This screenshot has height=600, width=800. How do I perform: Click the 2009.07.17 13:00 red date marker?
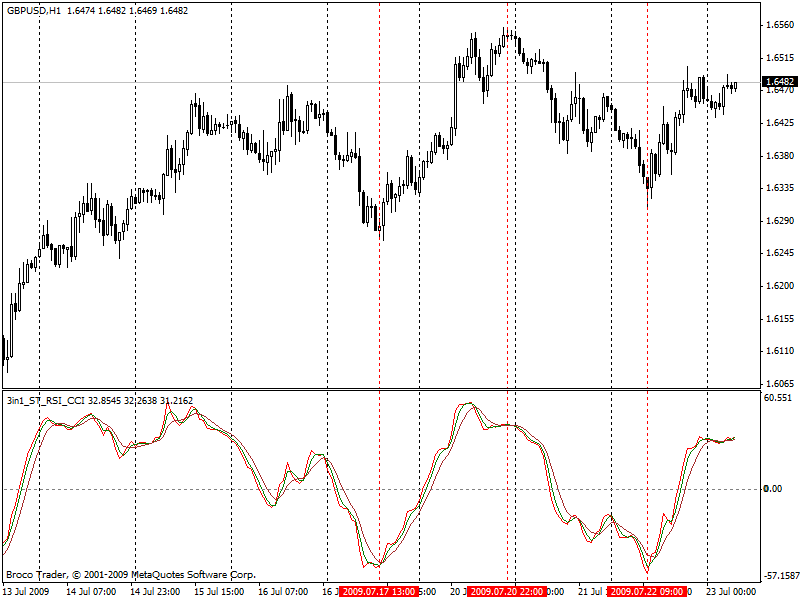pos(378,591)
